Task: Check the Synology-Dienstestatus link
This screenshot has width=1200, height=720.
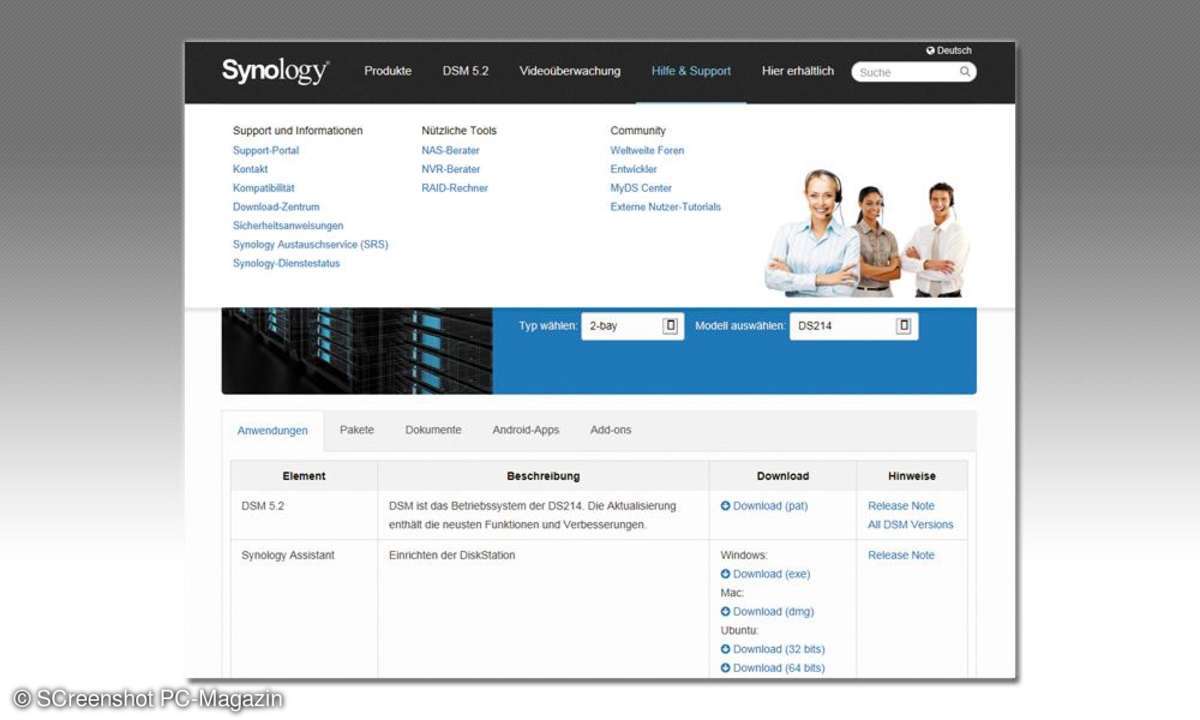Action: [286, 264]
